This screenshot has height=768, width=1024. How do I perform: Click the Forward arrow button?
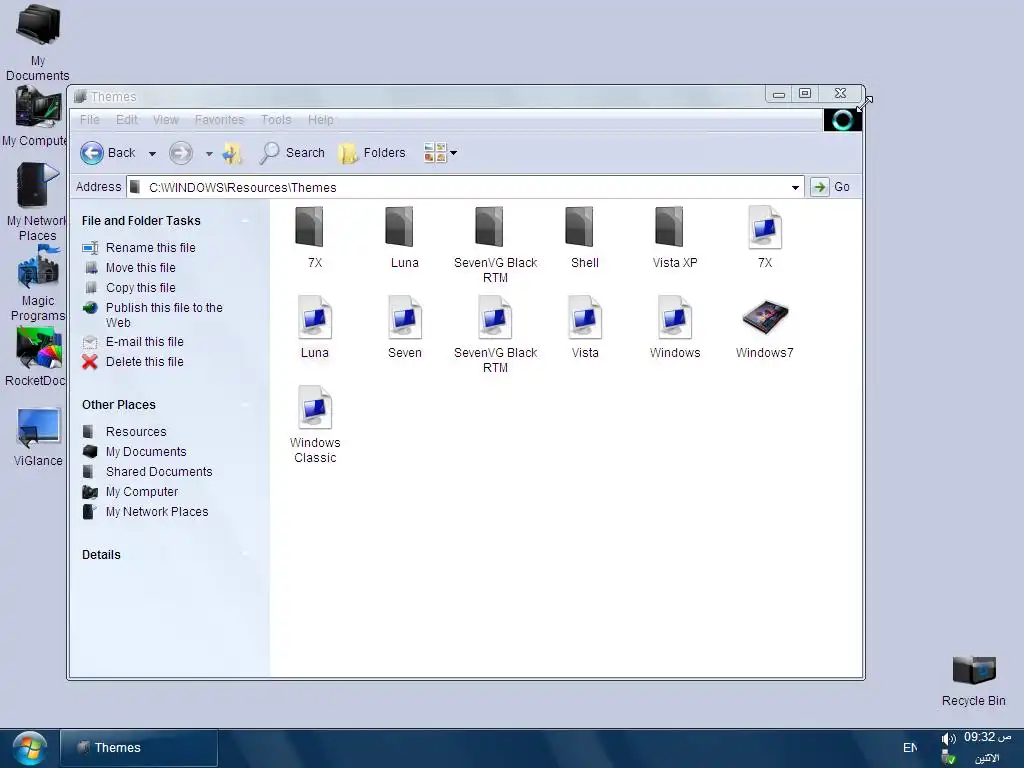click(181, 153)
